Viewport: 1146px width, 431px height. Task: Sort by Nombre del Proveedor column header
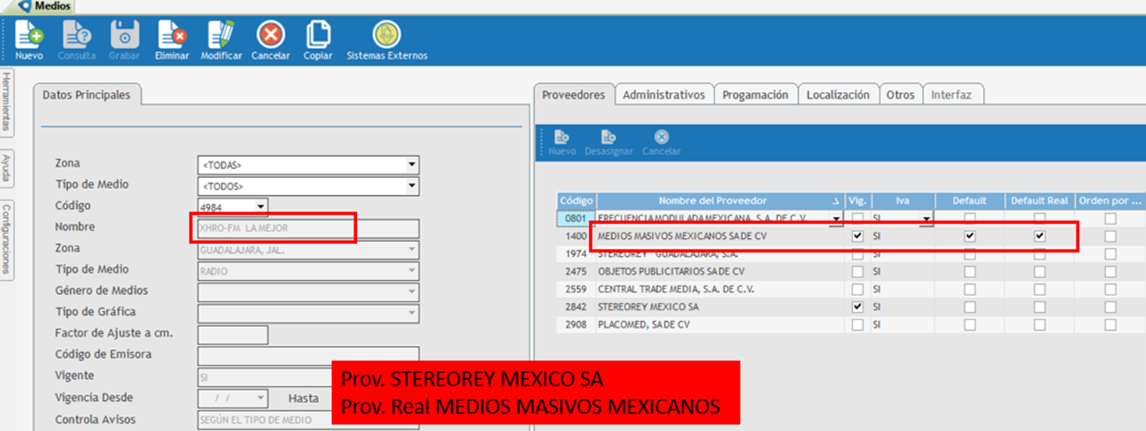click(721, 200)
